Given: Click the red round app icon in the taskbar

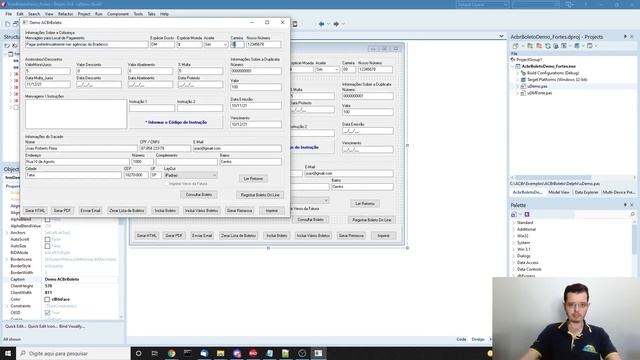Looking at the screenshot, I should (x=253, y=353).
